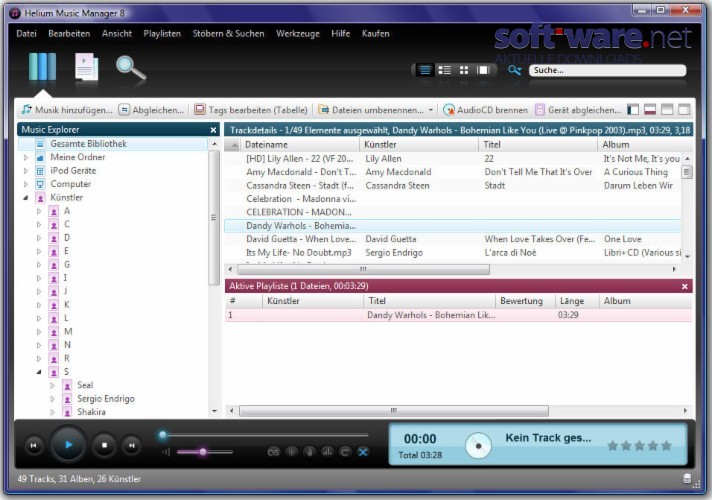Open Tags bearbeiten (Tabelle)
This screenshot has height=500, width=712.
point(251,110)
